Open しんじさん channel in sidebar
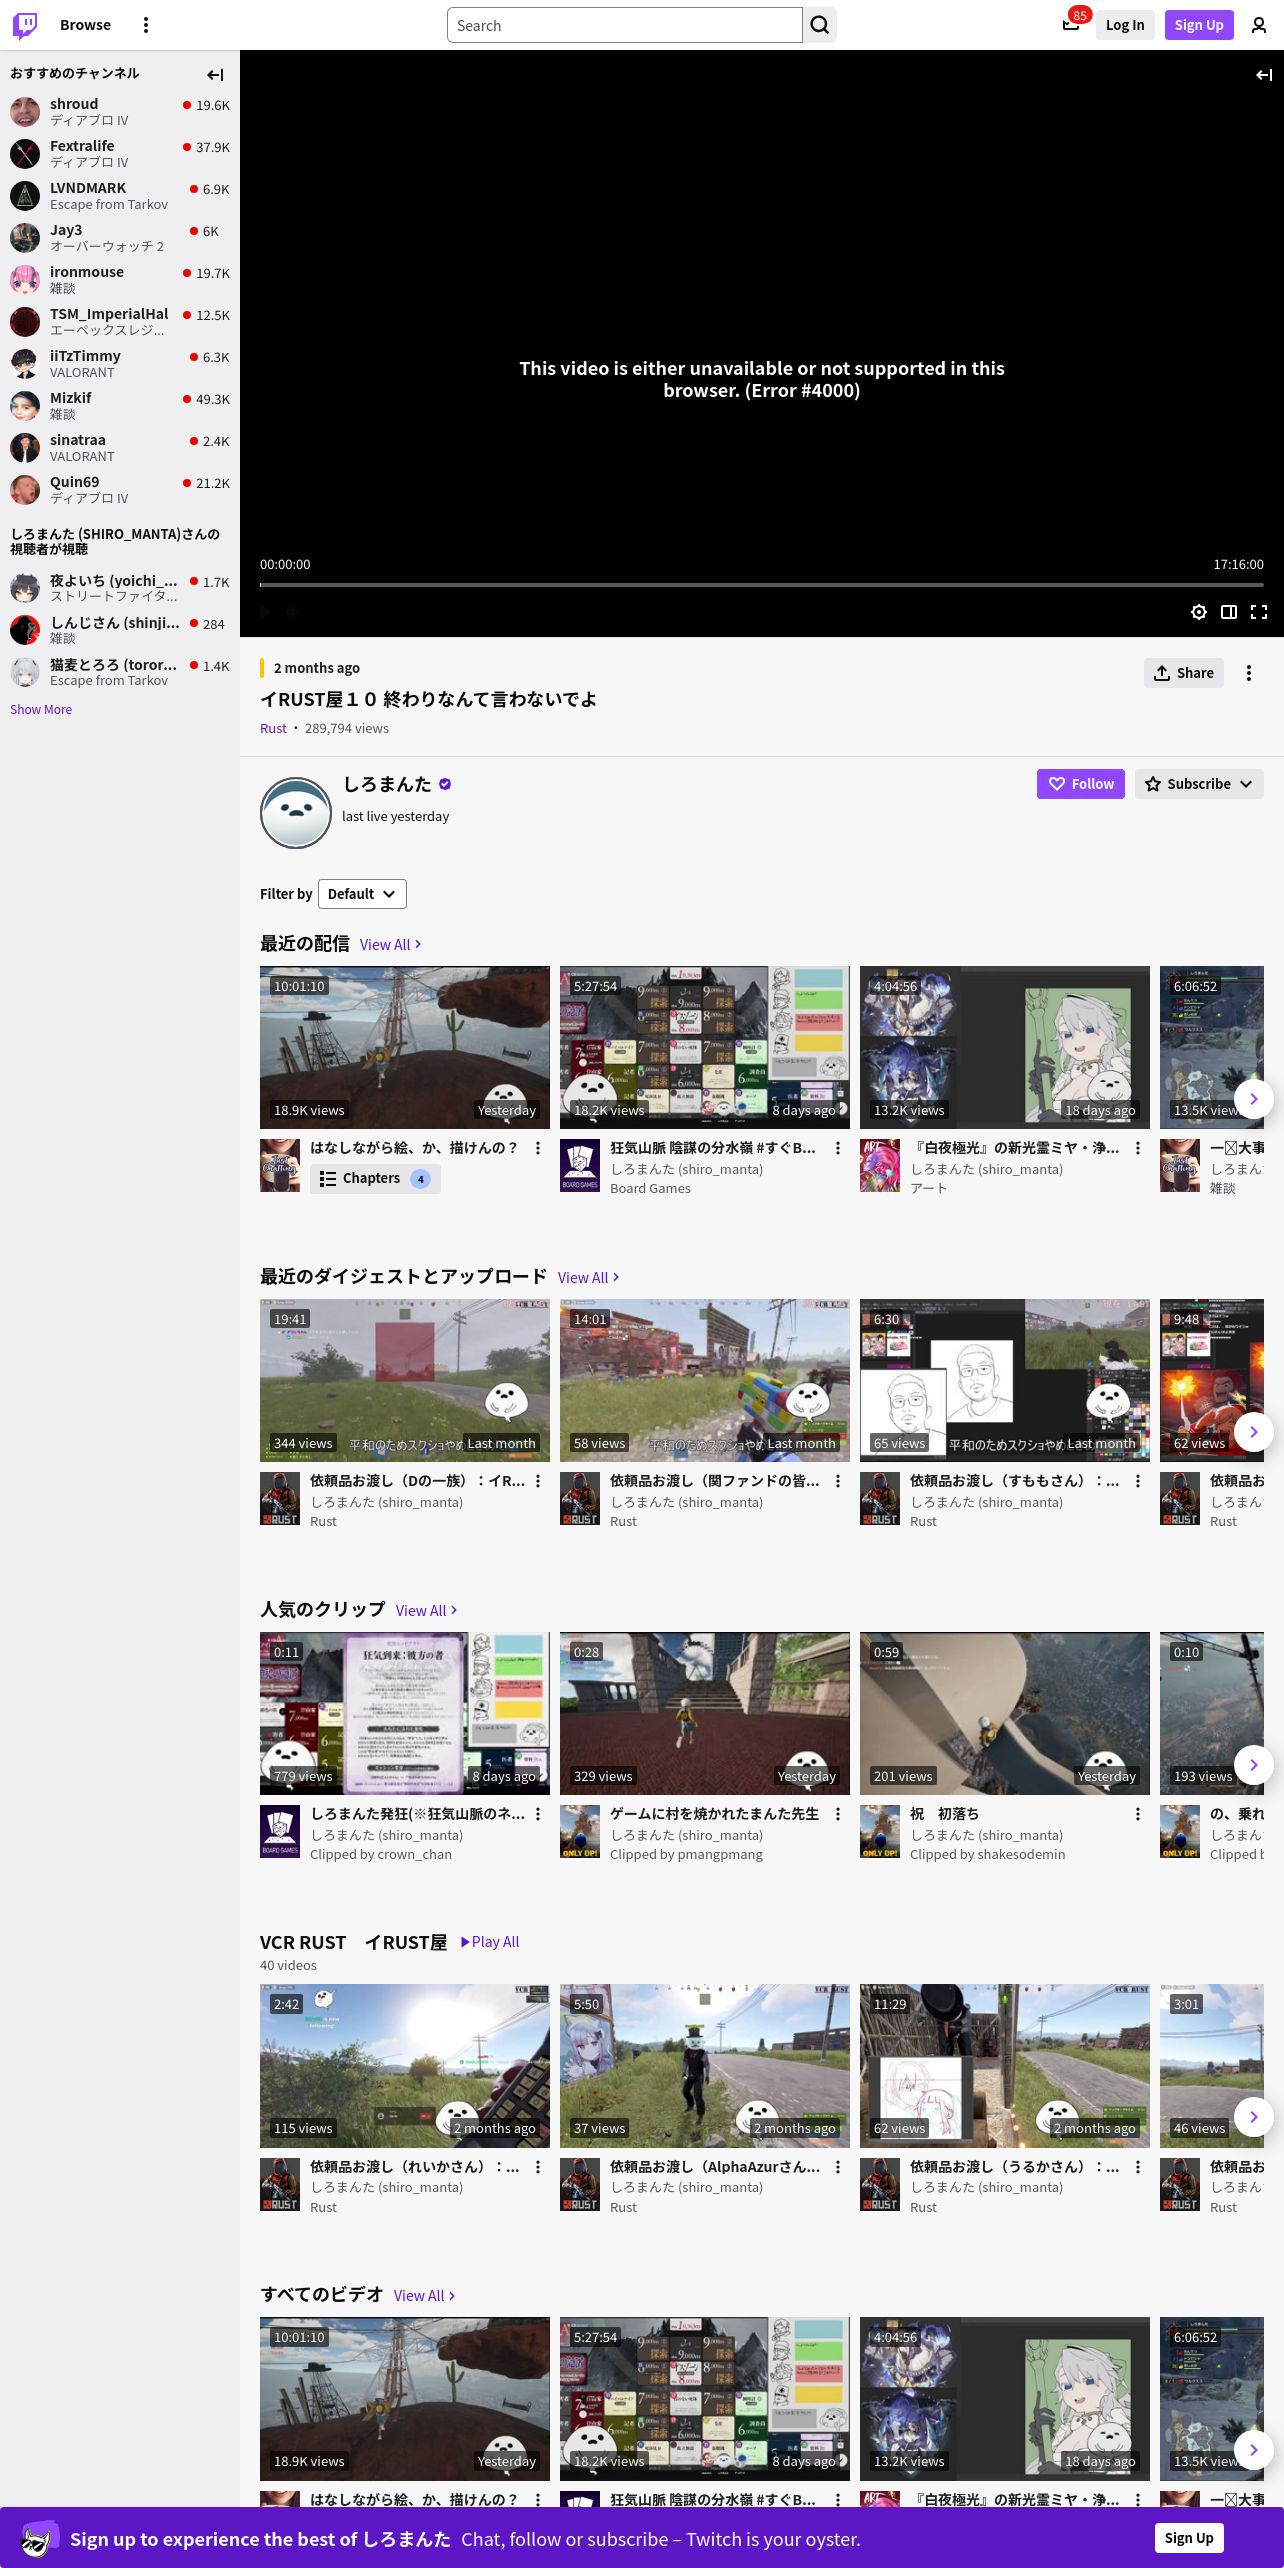The height and width of the screenshot is (2568, 1284). (120, 630)
